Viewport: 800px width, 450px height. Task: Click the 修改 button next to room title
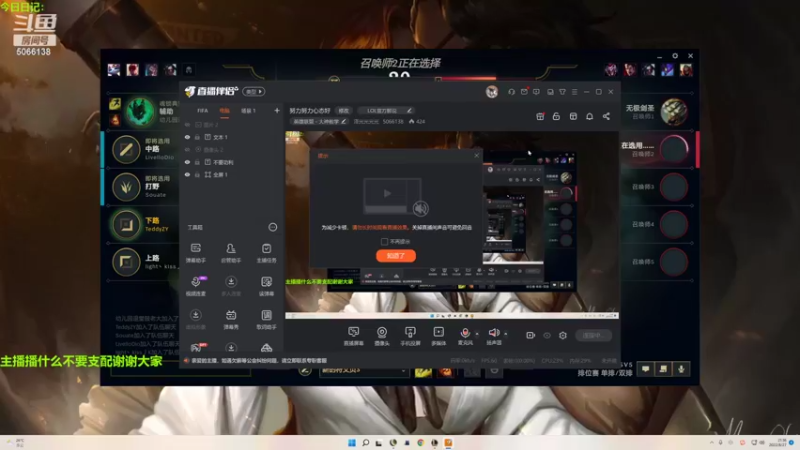click(344, 110)
